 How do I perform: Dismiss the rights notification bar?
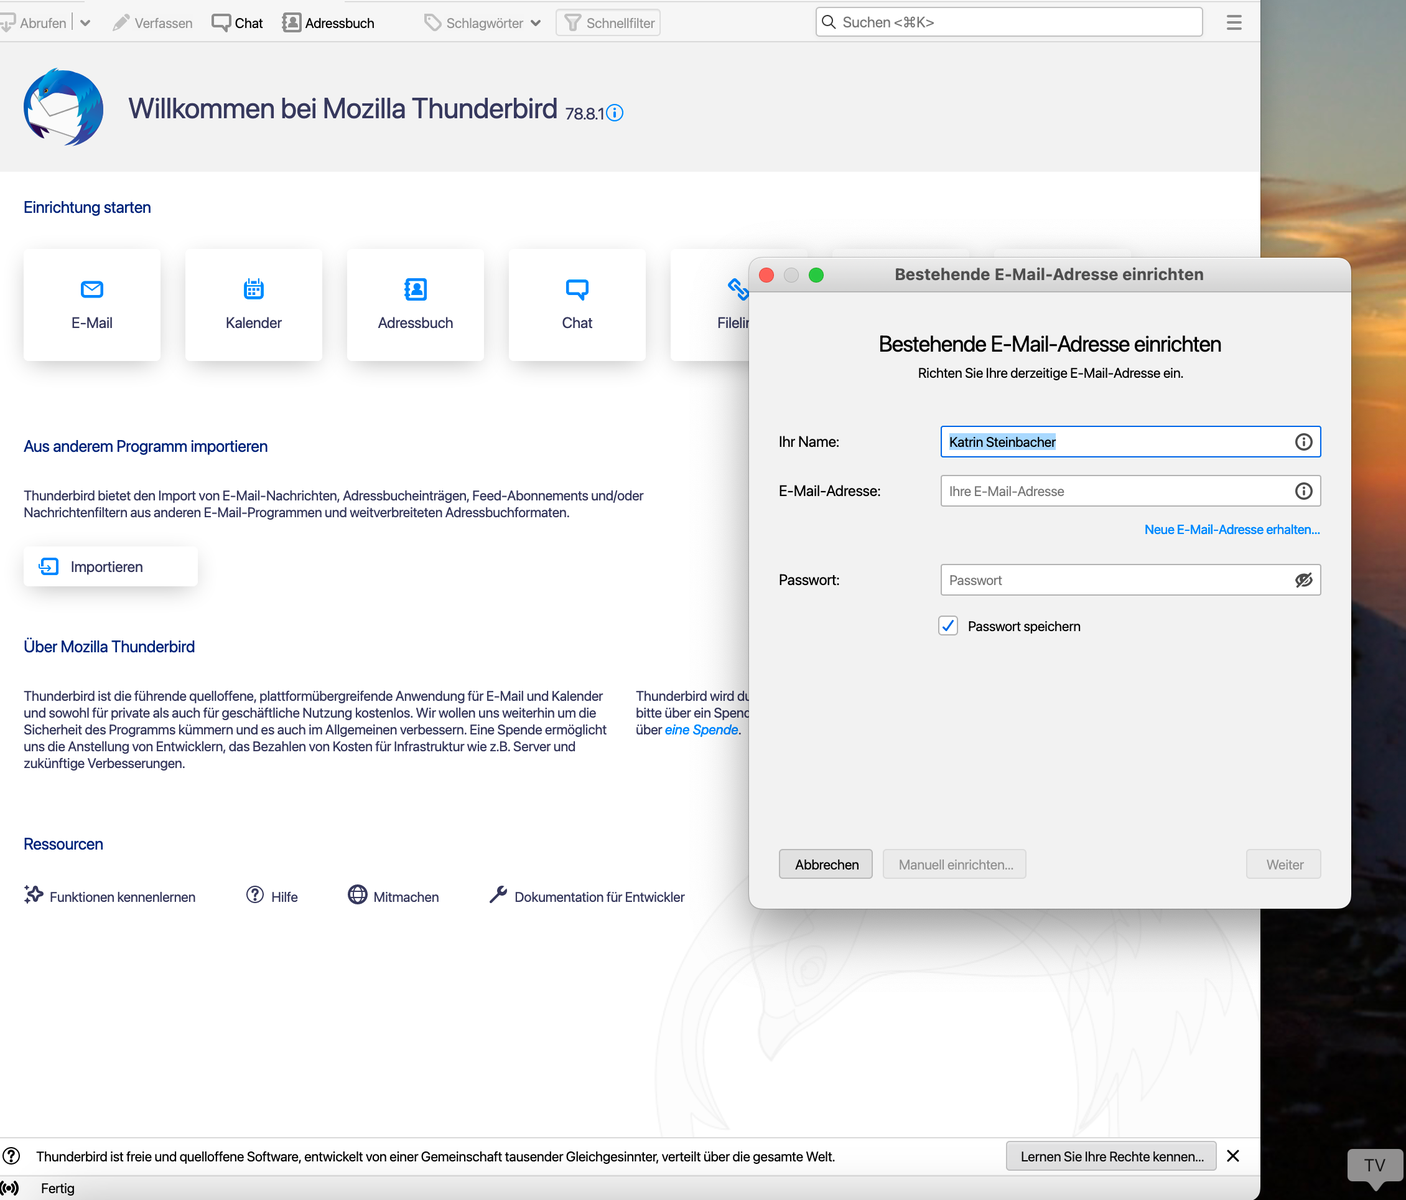point(1233,1156)
